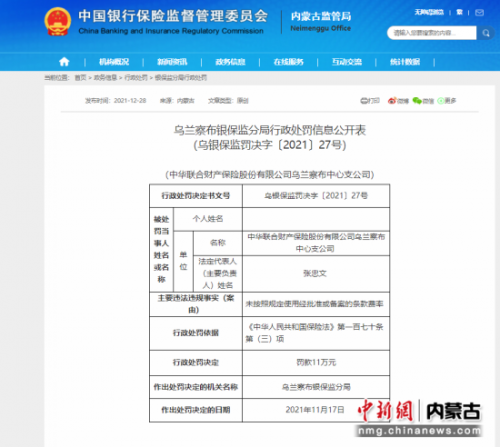Click the print icon
Image resolution: width=500 pixels, height=447 pixels.
(364, 101)
